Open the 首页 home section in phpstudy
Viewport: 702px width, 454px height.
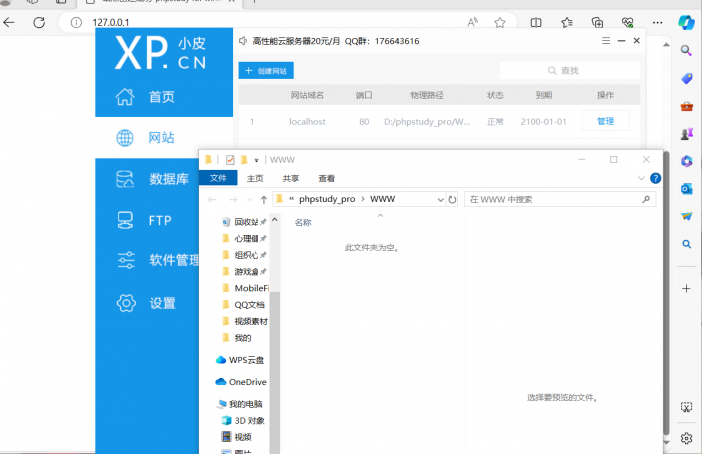(x=145, y=97)
